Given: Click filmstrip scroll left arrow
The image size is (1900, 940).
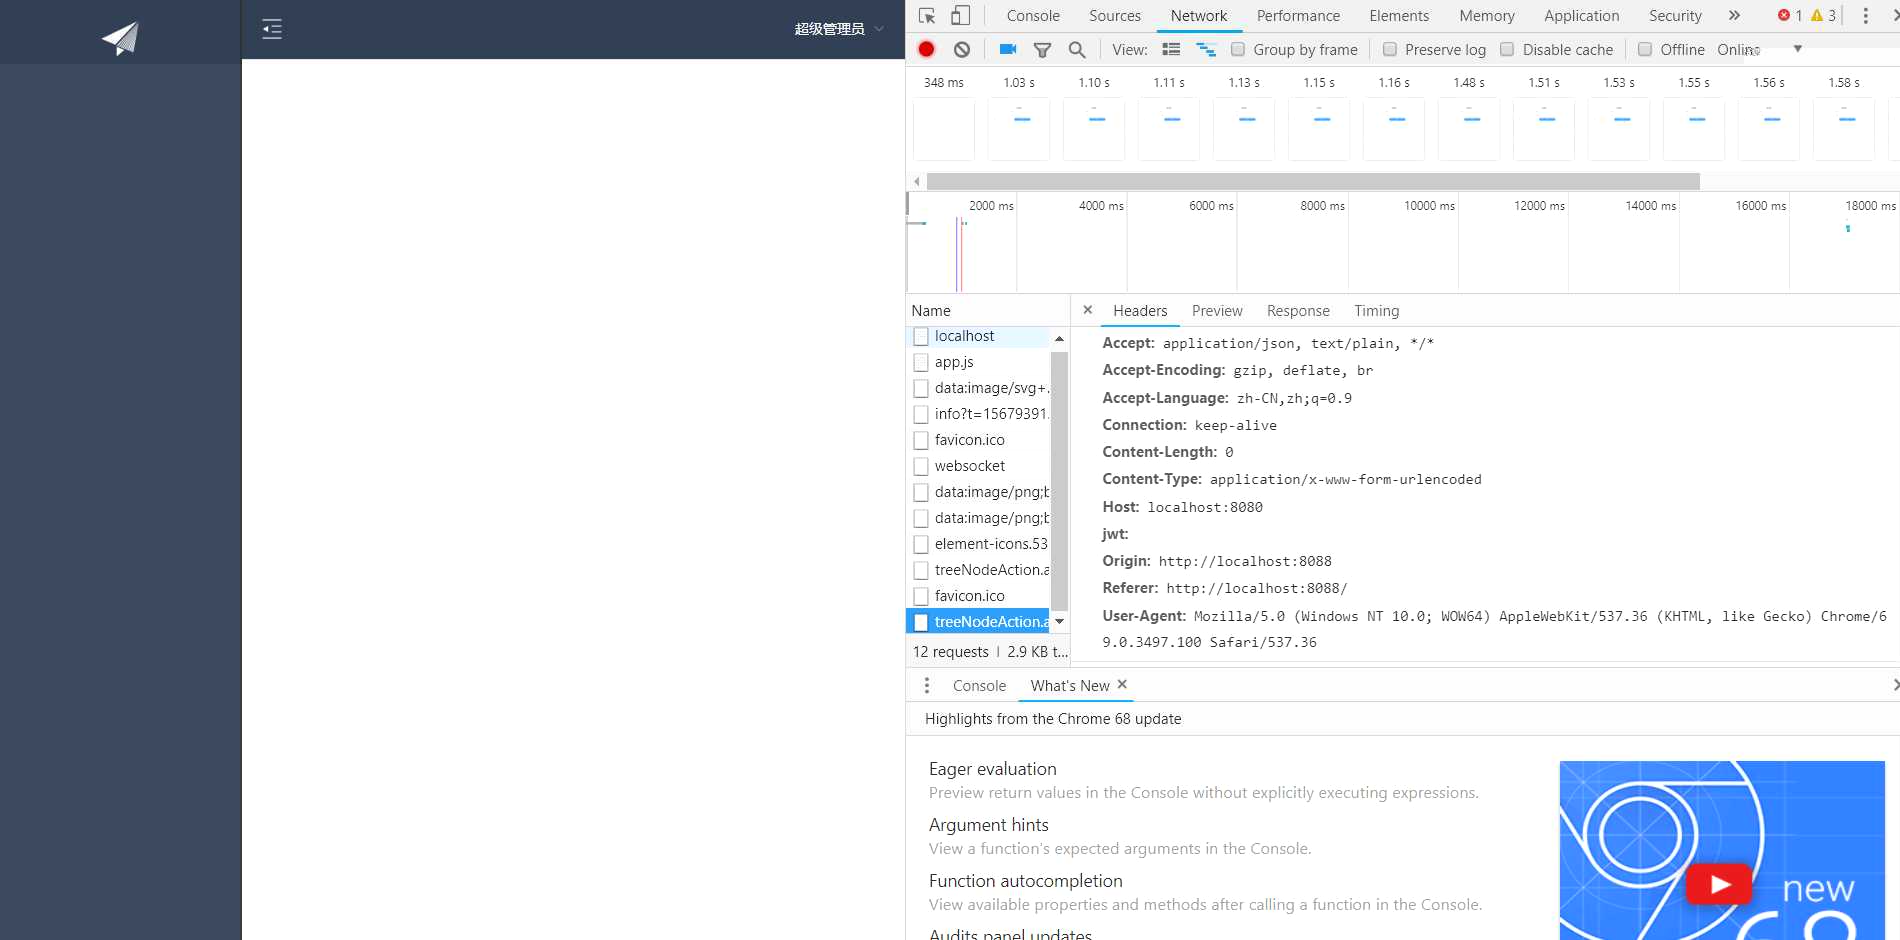Looking at the screenshot, I should coord(916,181).
